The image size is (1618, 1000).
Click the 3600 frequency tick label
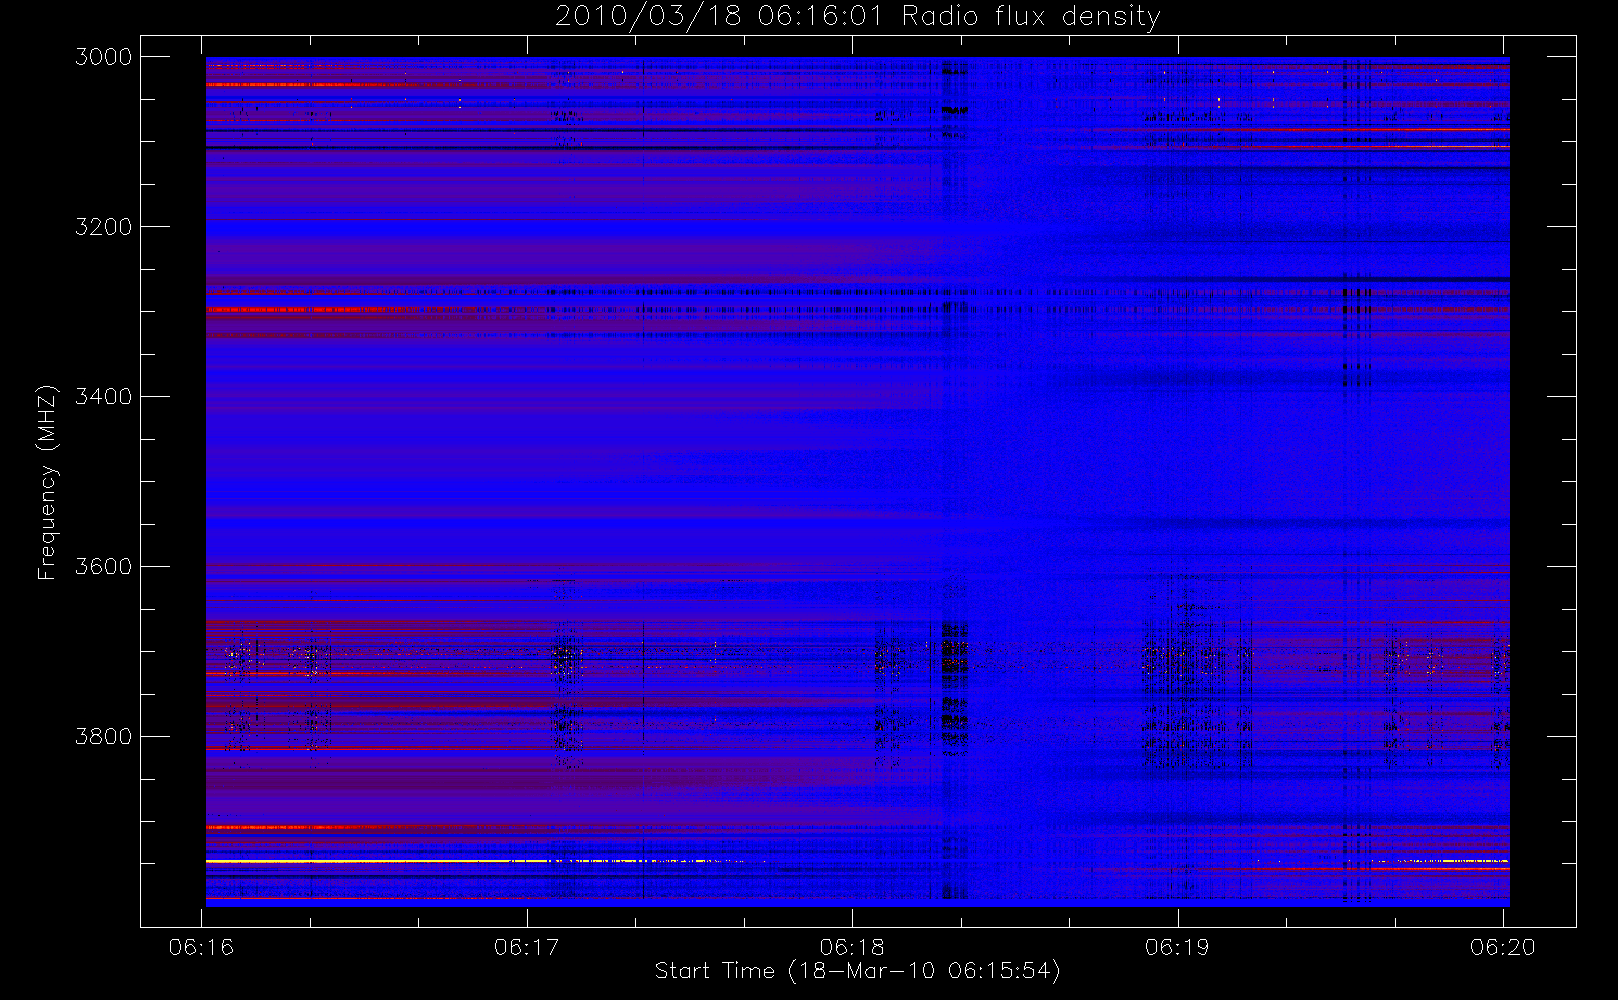click(x=104, y=567)
